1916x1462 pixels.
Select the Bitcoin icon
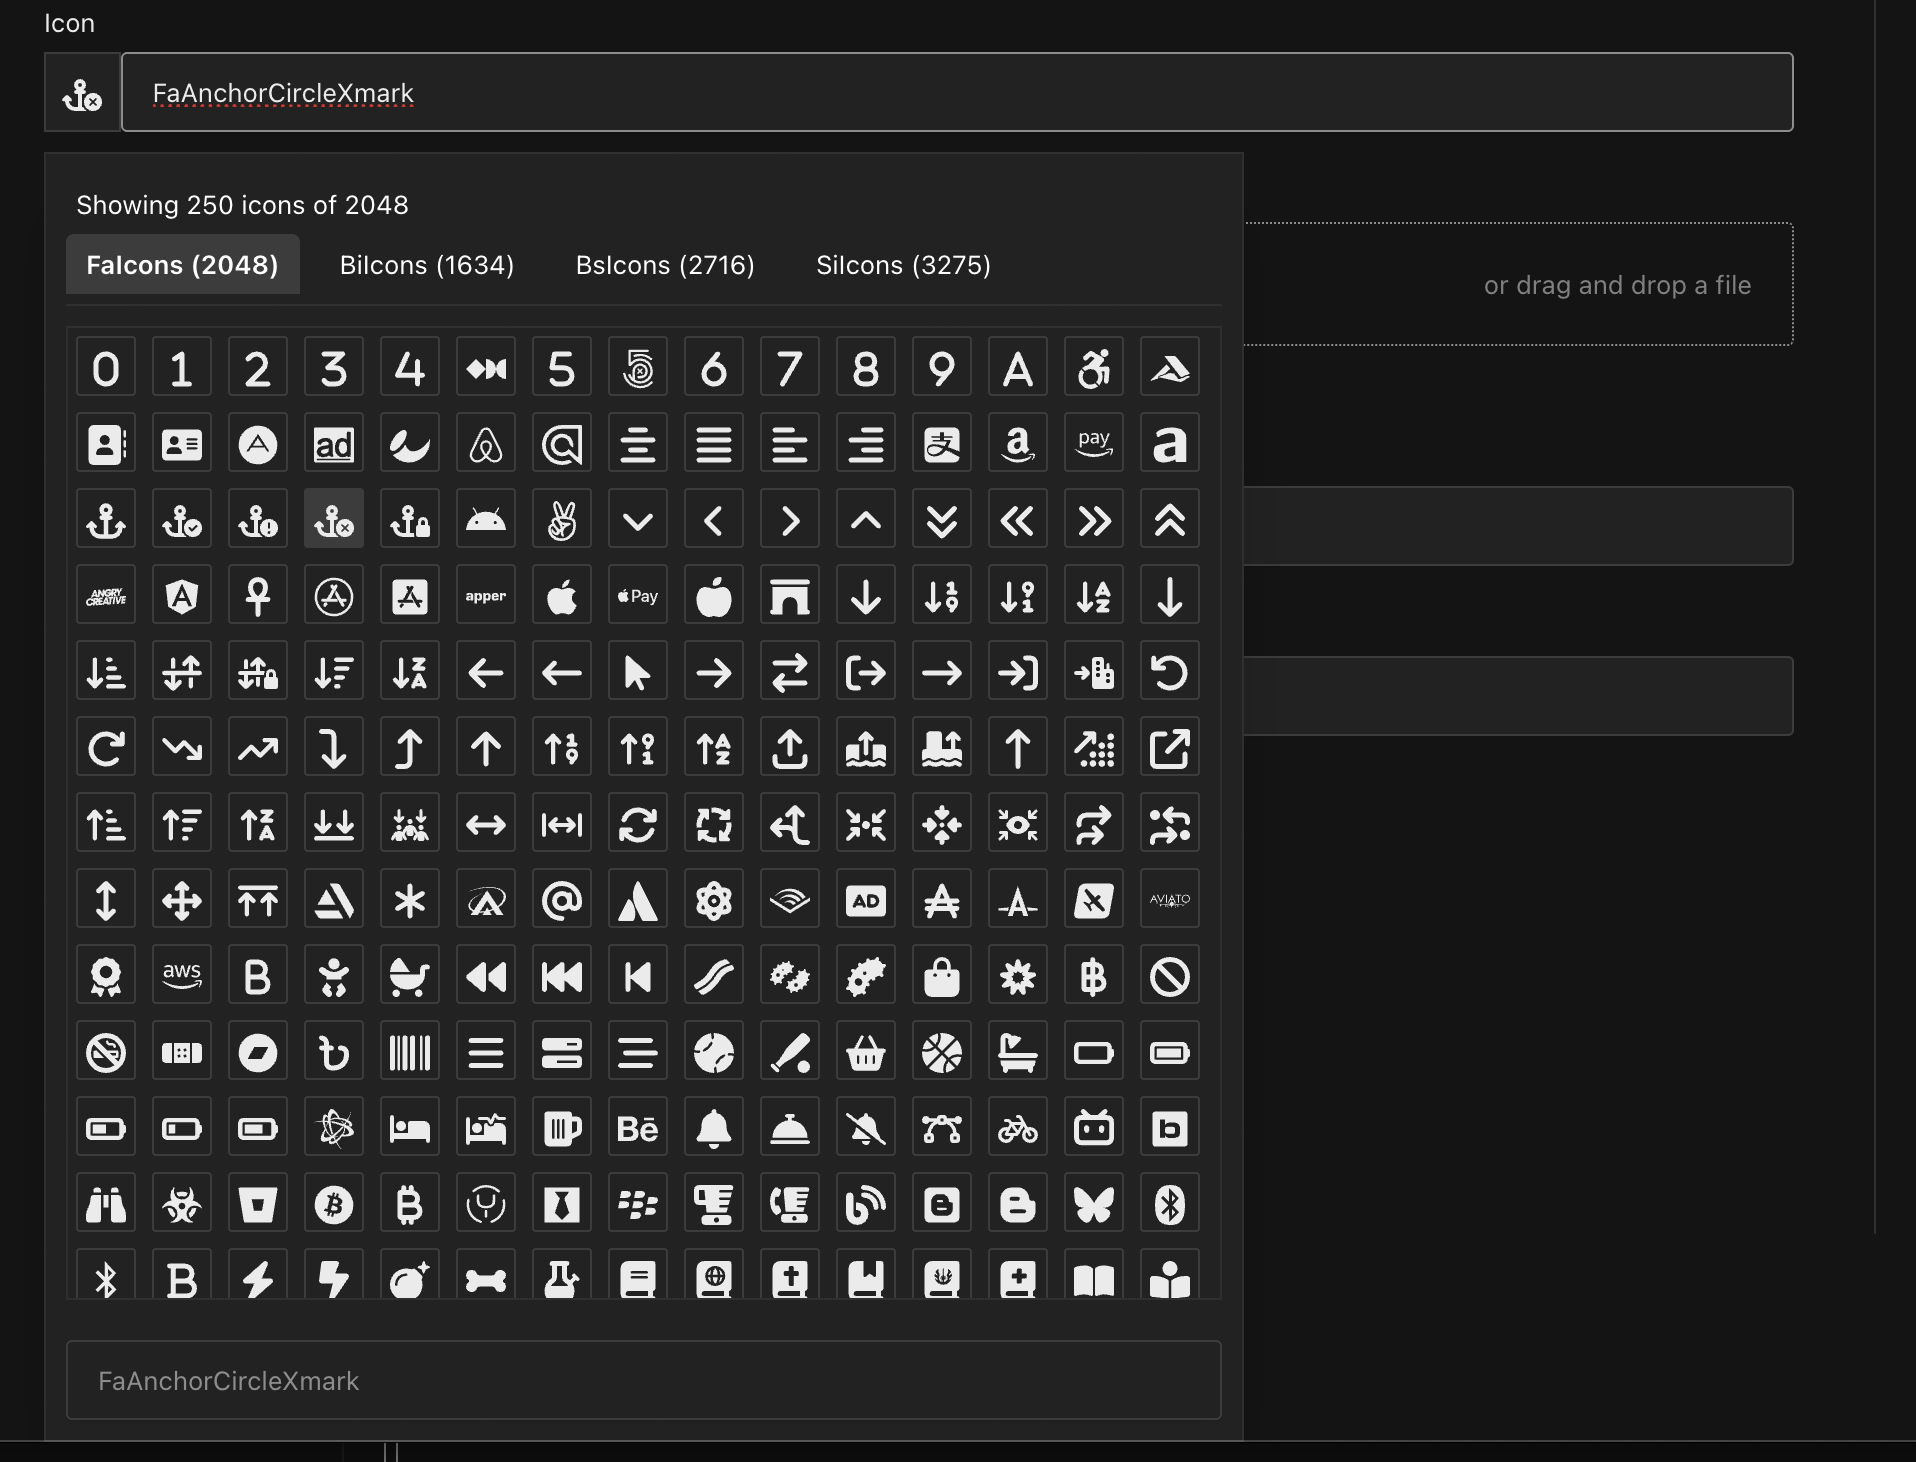(333, 1203)
